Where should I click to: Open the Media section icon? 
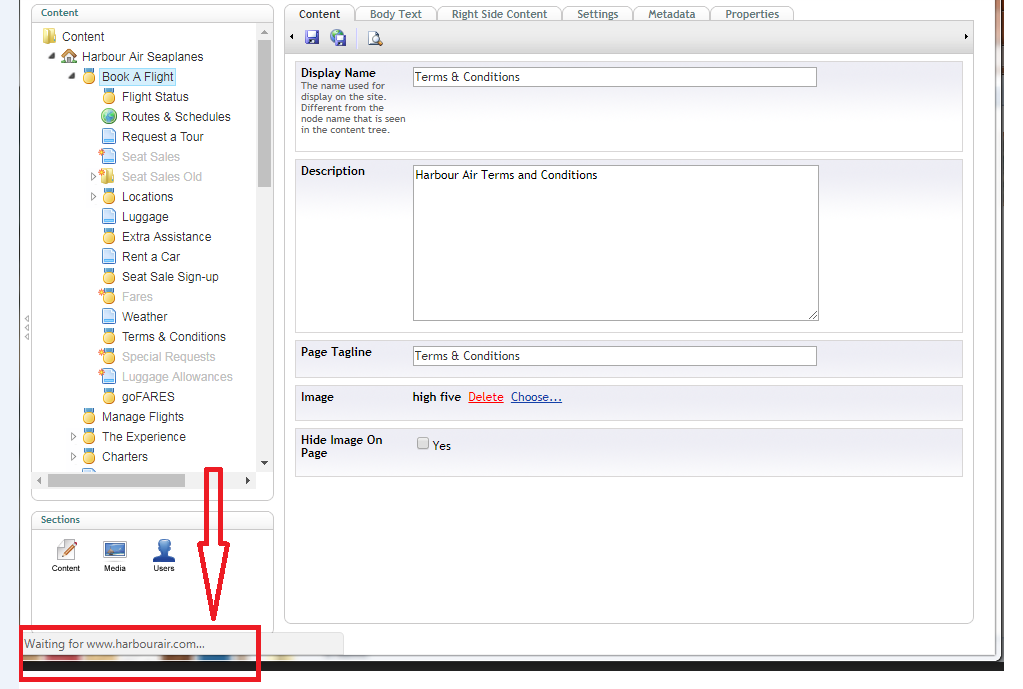pyautogui.click(x=115, y=551)
